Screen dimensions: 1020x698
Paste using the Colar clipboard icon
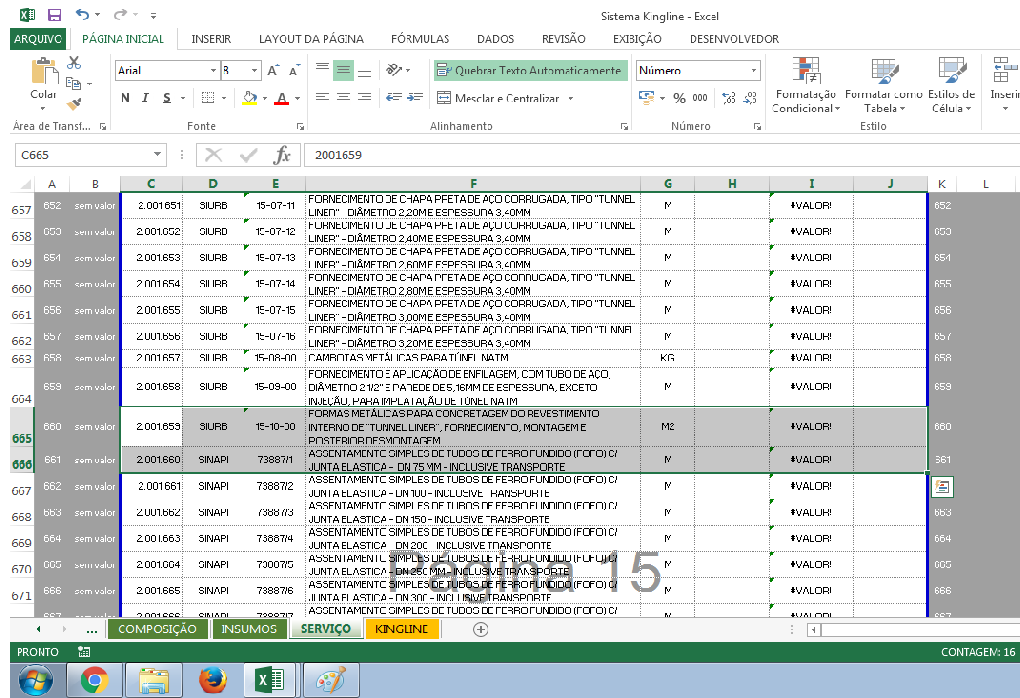(x=44, y=72)
